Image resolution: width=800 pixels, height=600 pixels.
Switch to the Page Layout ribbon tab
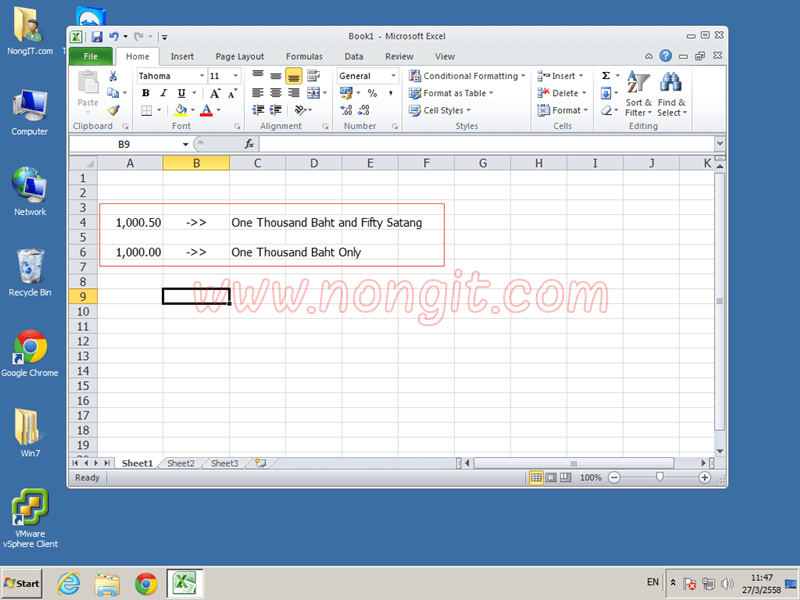click(x=240, y=57)
